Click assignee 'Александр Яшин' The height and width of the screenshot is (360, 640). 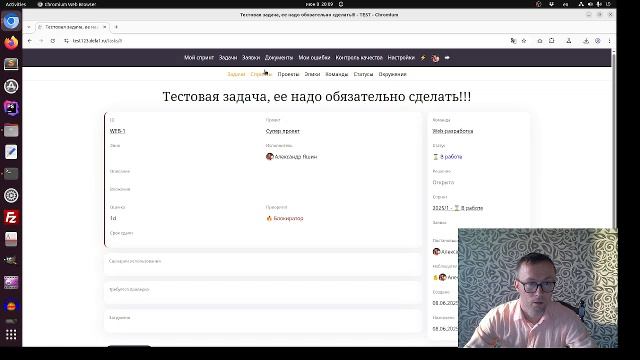pyautogui.click(x=291, y=157)
